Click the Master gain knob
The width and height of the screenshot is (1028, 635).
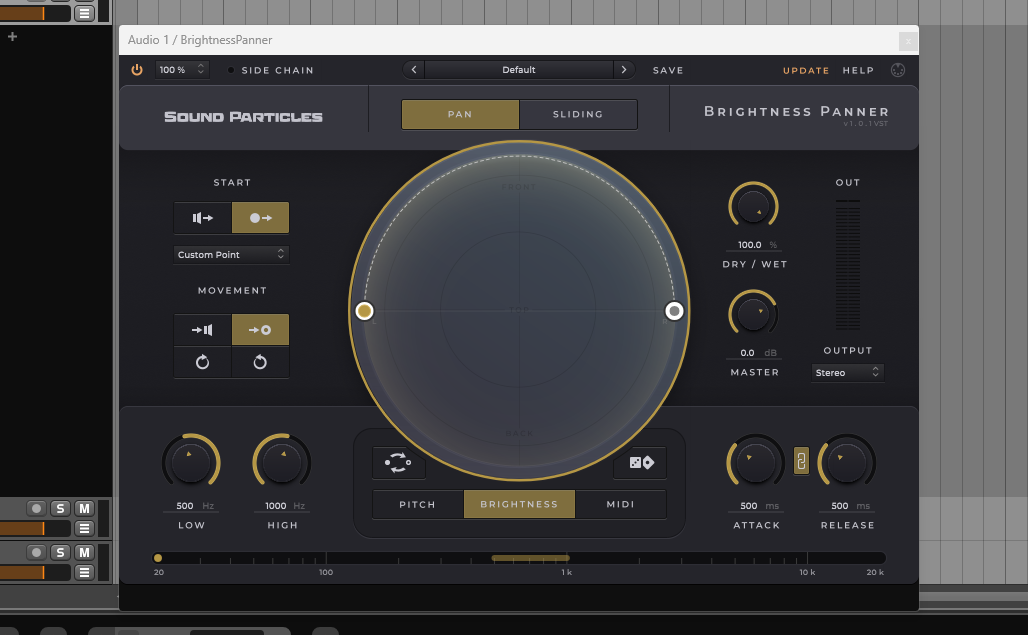pos(753,314)
